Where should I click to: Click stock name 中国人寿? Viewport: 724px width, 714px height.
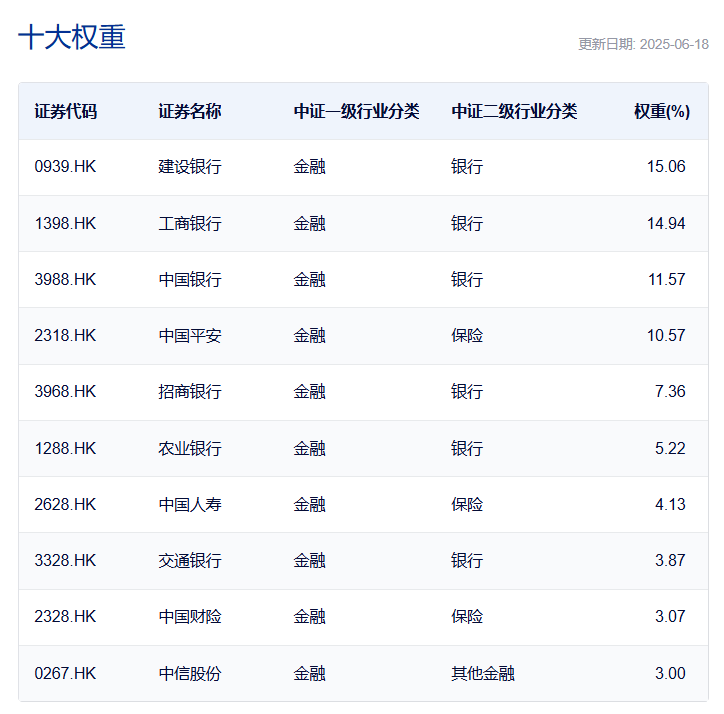click(x=190, y=504)
